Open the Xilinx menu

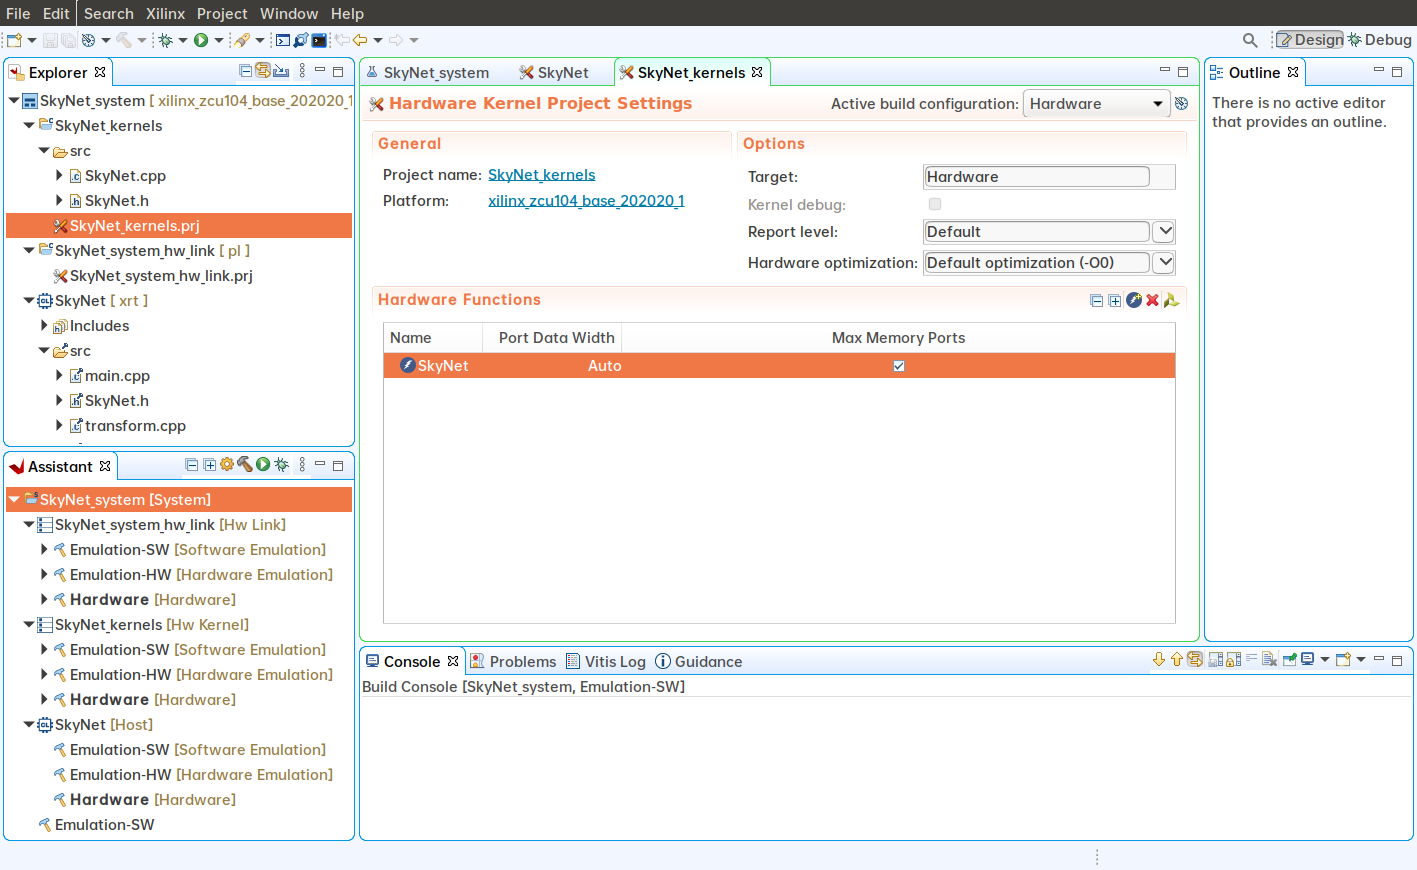coord(165,13)
